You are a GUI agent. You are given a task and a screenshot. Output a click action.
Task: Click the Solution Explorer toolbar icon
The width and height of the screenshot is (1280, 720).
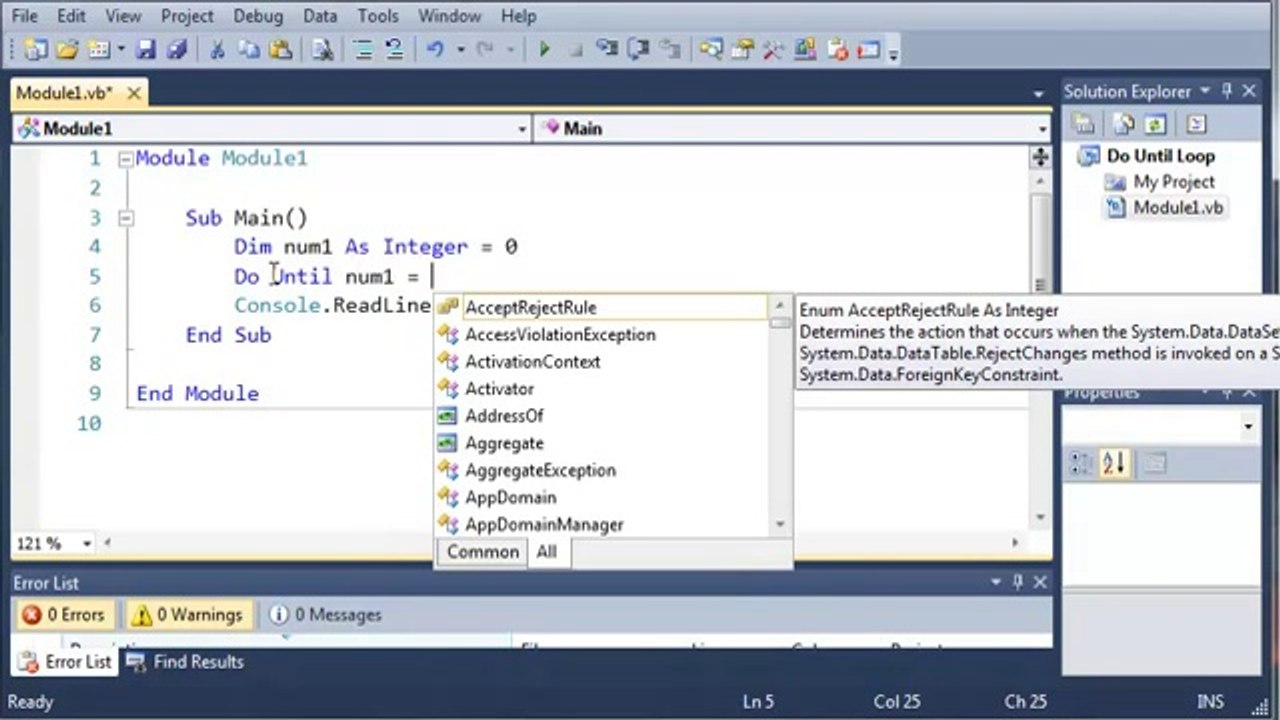pyautogui.click(x=711, y=49)
